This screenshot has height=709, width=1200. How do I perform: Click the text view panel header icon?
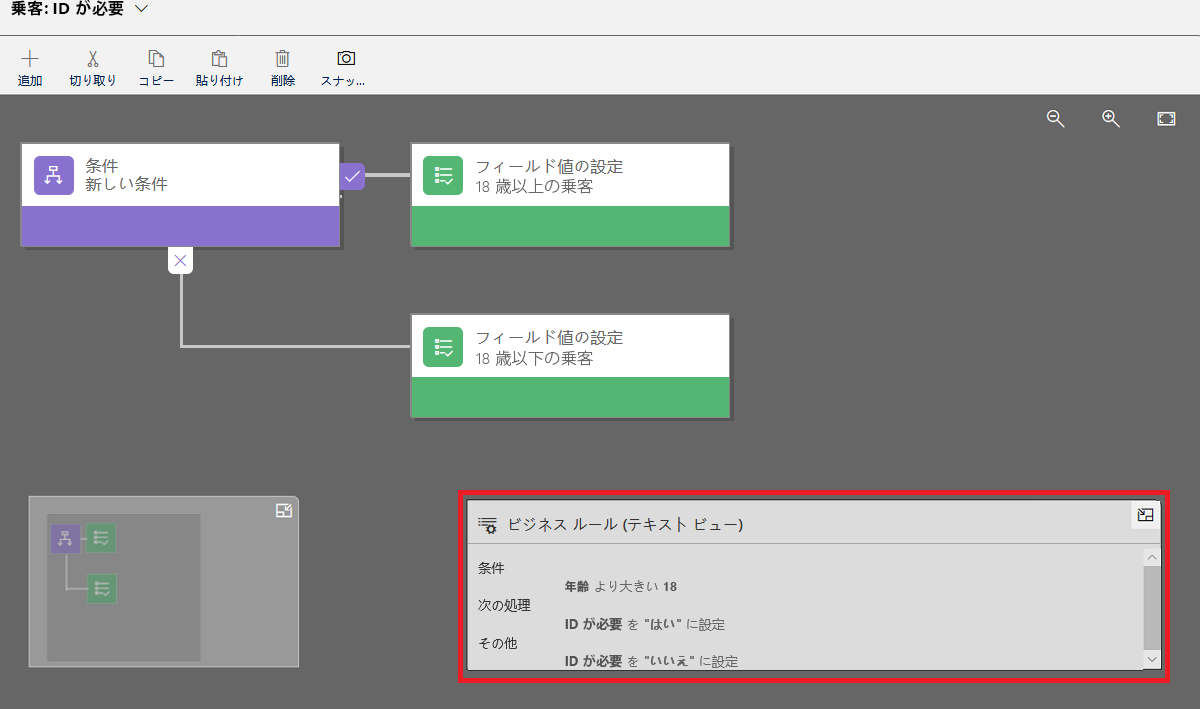487,524
